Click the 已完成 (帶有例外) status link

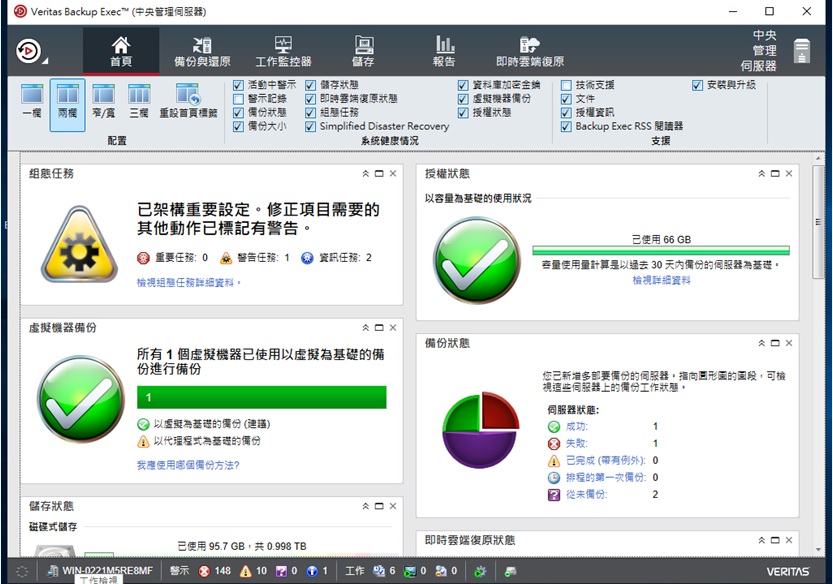click(606, 461)
